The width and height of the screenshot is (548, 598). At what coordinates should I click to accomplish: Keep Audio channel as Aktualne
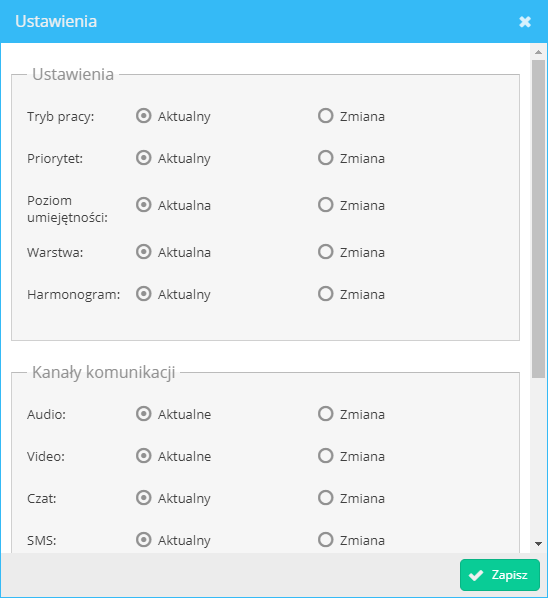[x=143, y=414]
